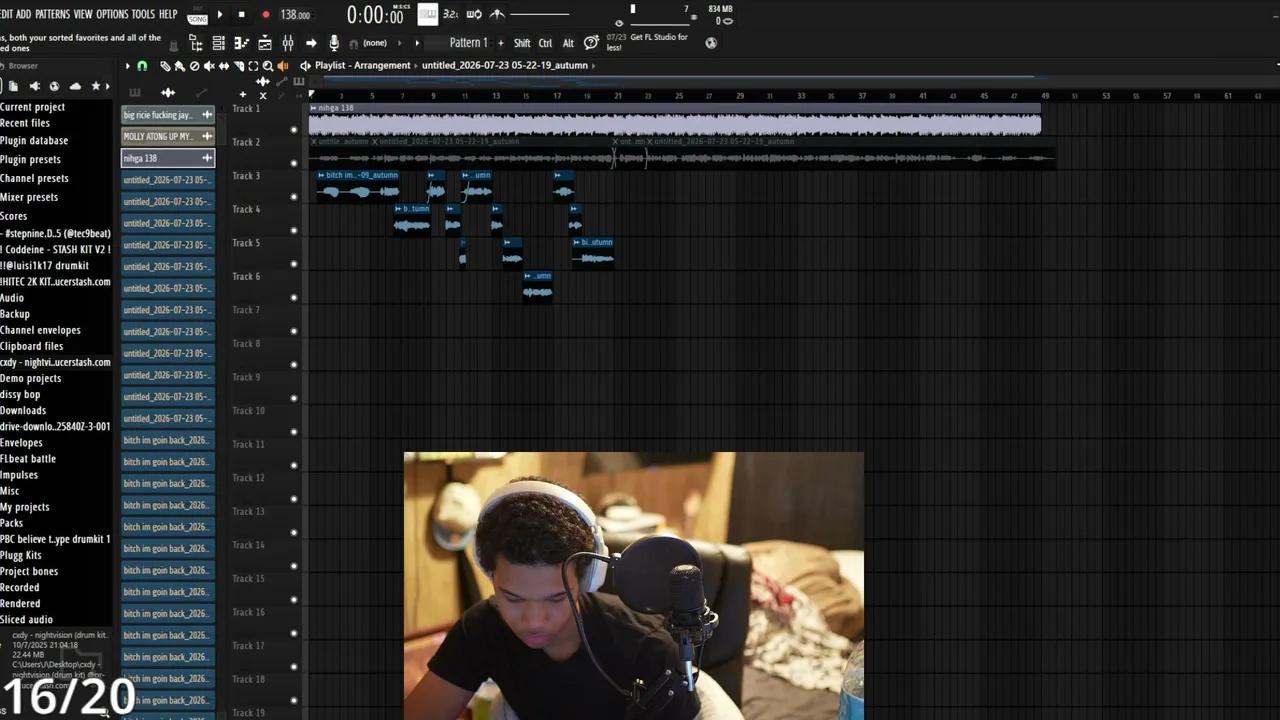Expand arrow after Playlist - Arrangement

point(416,66)
